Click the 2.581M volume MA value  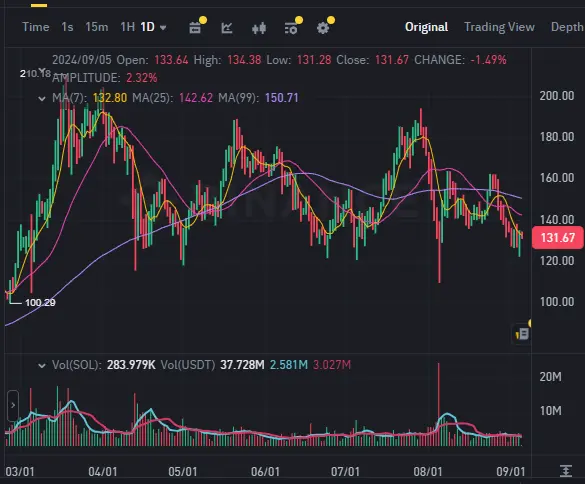[x=289, y=365]
